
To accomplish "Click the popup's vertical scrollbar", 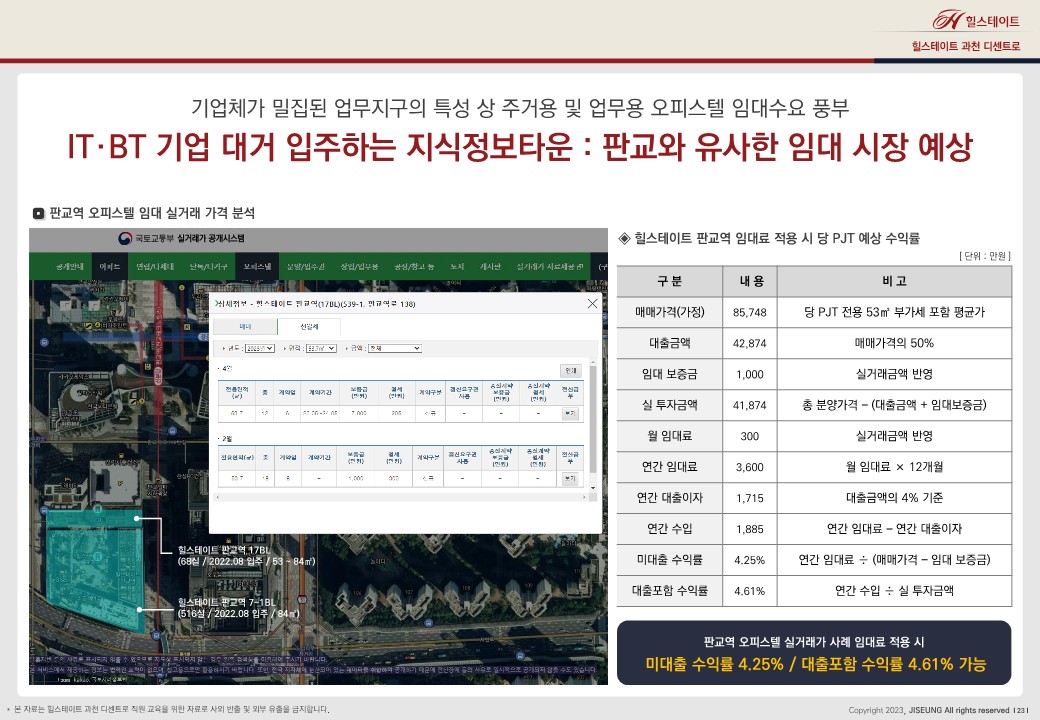I will click(x=595, y=420).
